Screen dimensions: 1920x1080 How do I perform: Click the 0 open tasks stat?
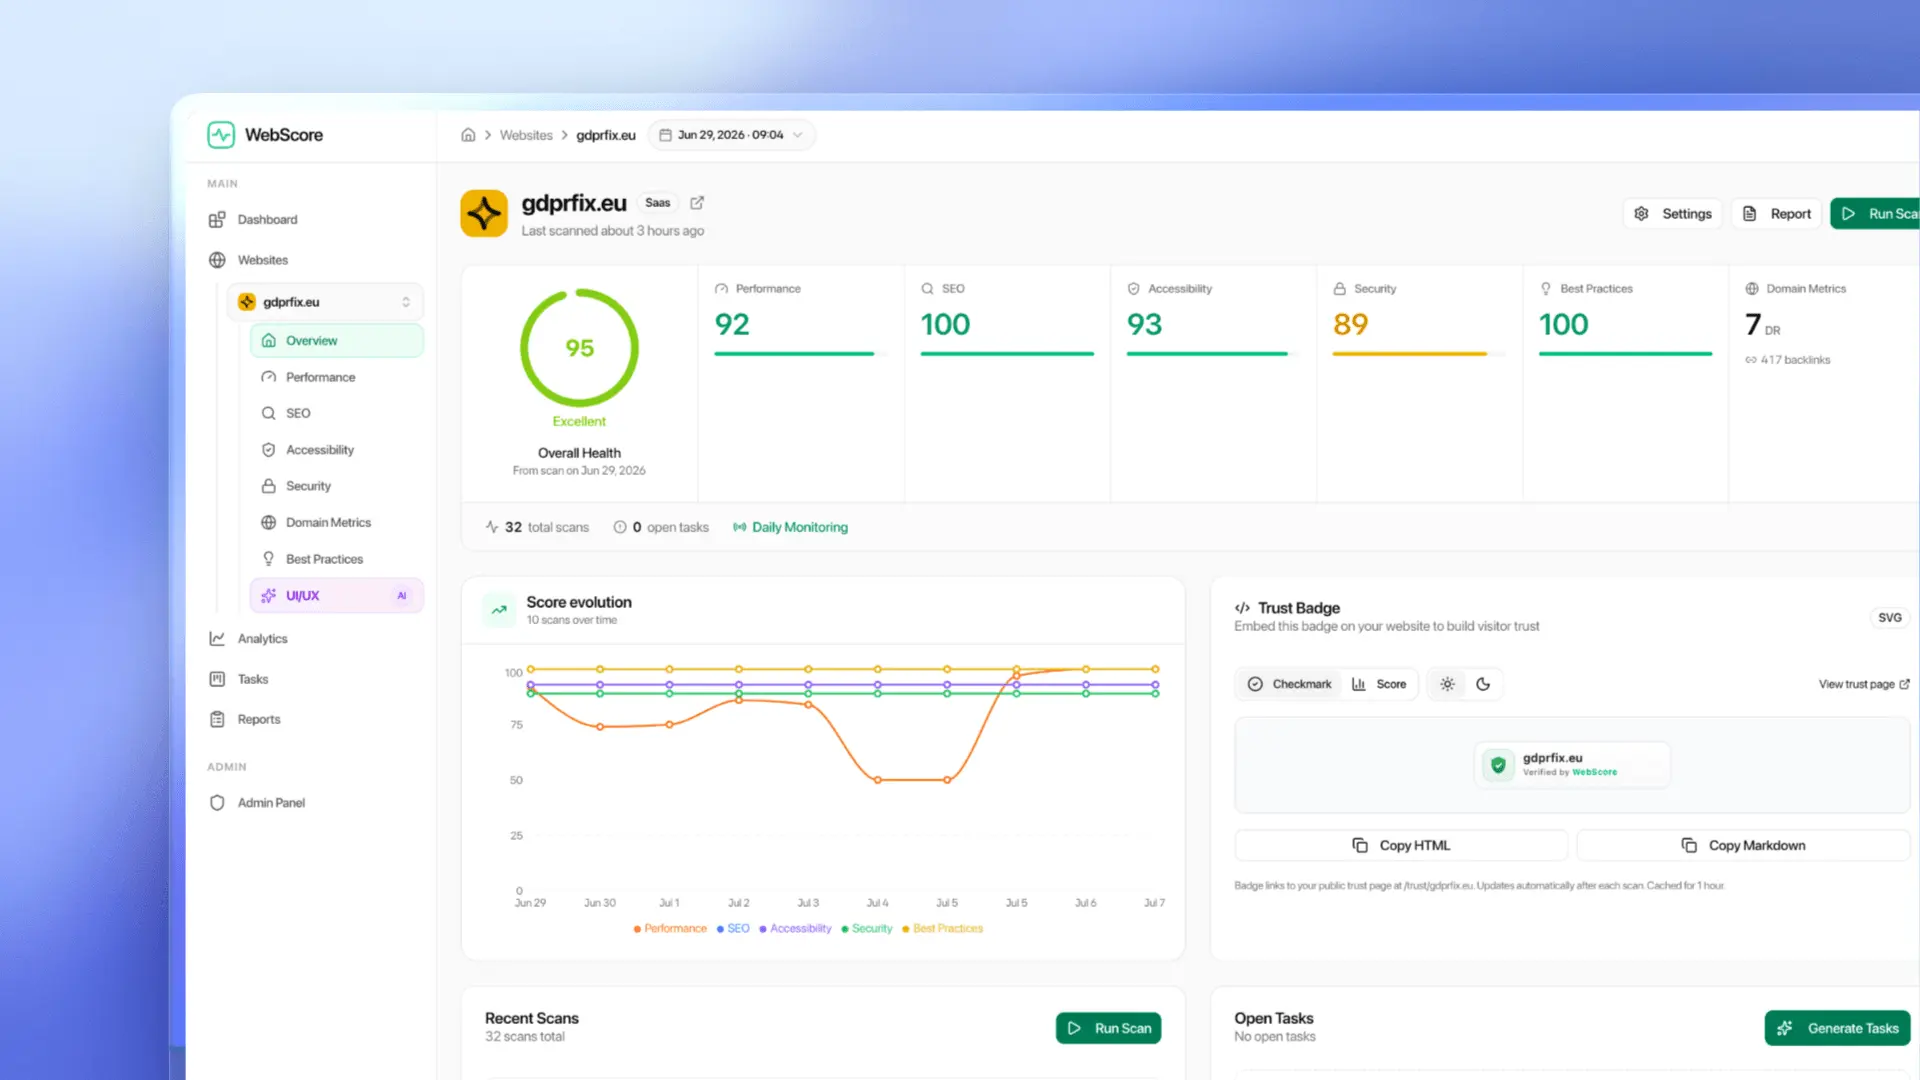661,527
